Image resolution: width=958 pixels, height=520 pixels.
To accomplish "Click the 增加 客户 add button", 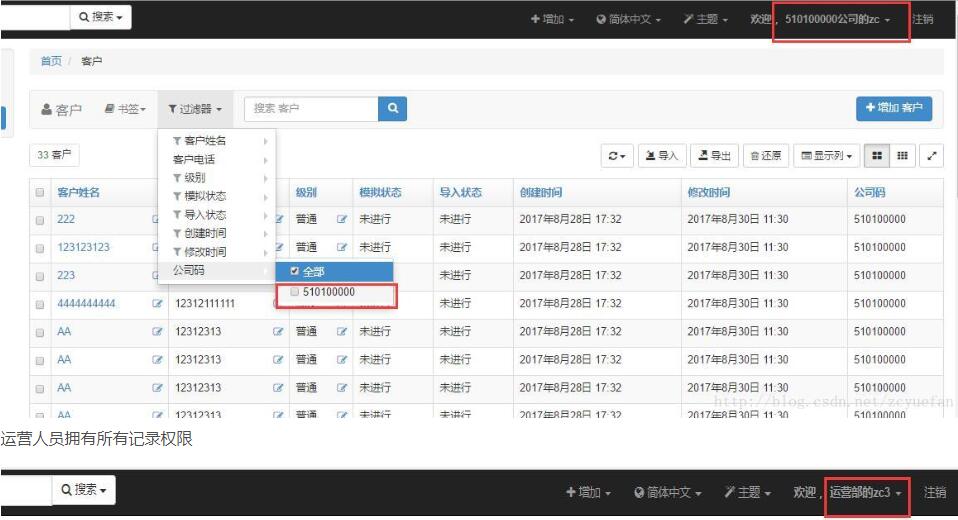I will click(x=893, y=108).
